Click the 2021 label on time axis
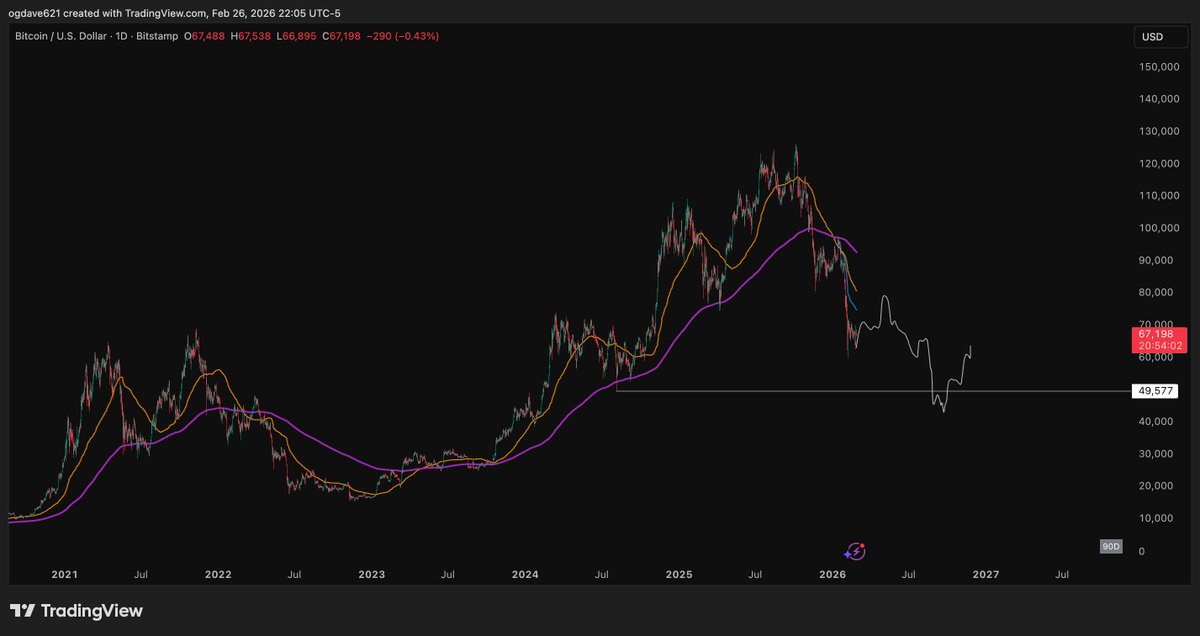This screenshot has width=1200, height=636. (x=64, y=575)
